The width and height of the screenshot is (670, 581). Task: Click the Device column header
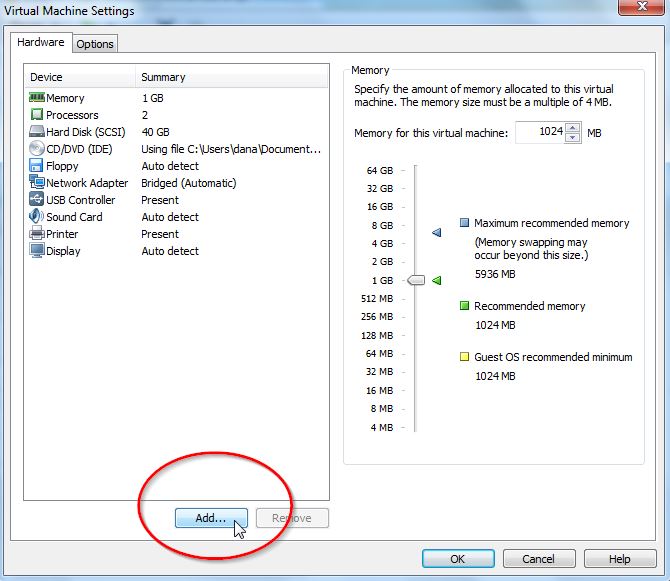coord(79,77)
